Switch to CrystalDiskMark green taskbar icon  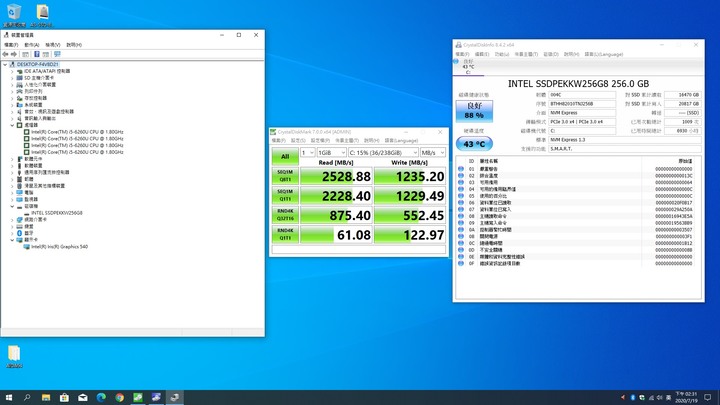click(138, 397)
